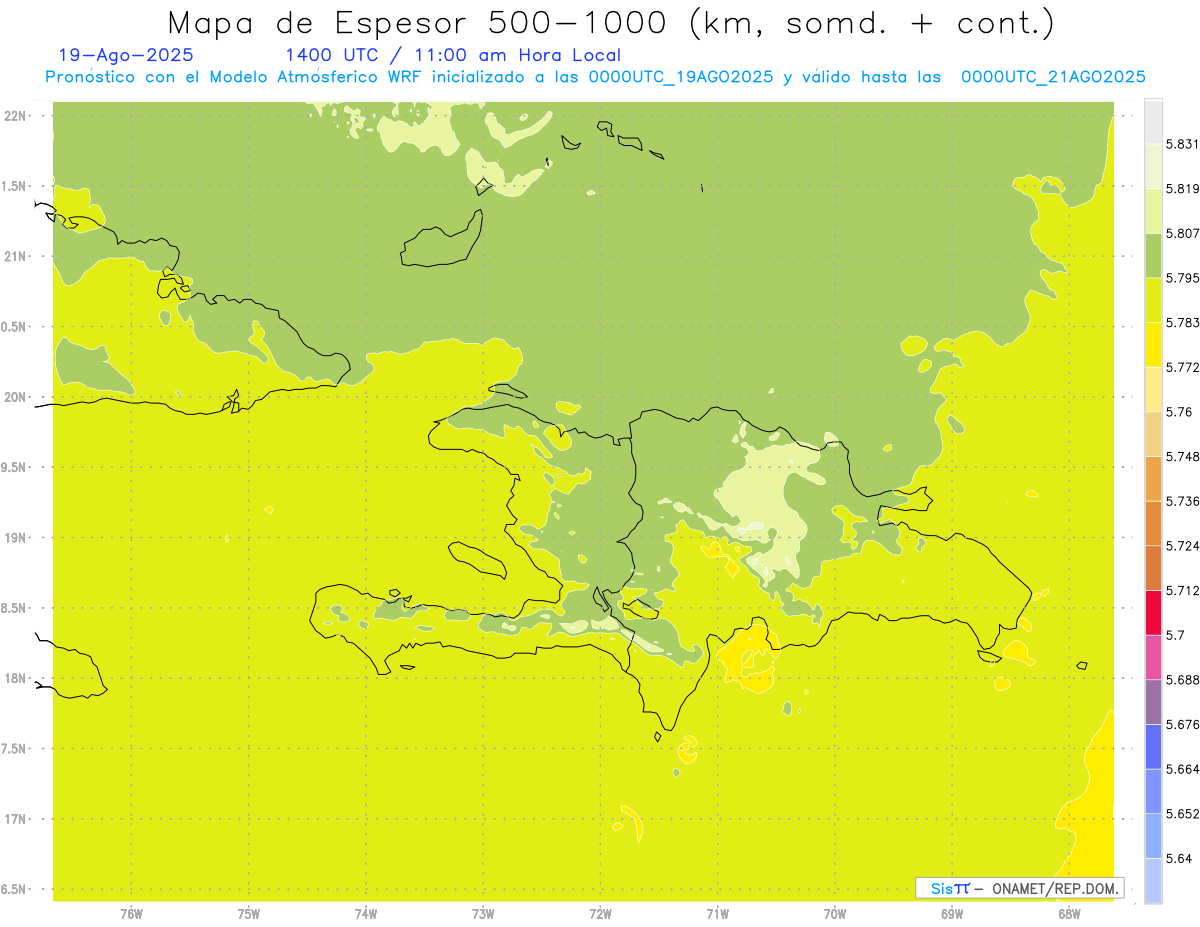Screen dimensions: 1200x927
Task: Click the '17N' latitude axis label
Action: tap(15, 819)
